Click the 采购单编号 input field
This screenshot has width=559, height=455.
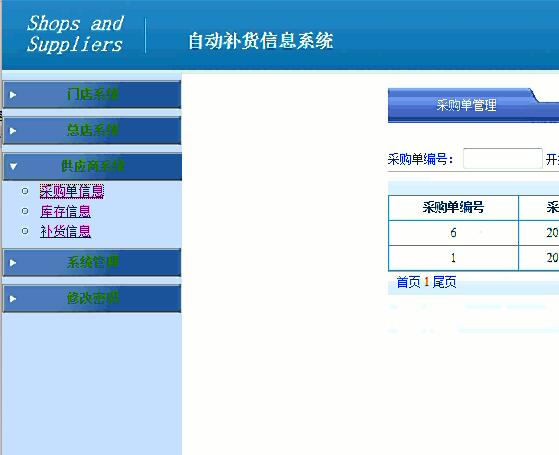(x=503, y=159)
